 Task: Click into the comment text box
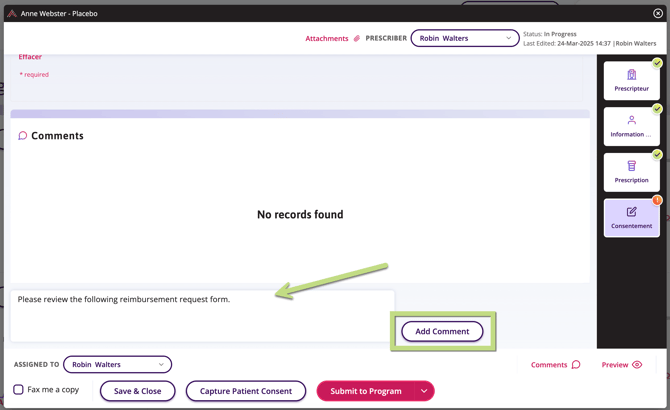(202, 316)
